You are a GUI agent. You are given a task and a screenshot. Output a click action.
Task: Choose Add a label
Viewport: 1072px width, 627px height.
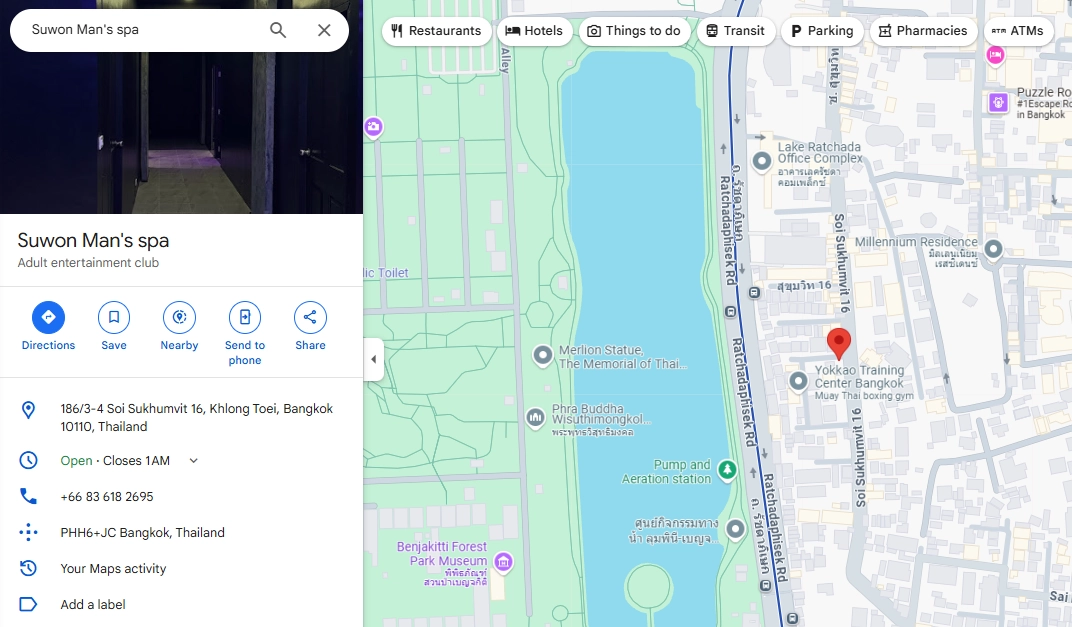pyautogui.click(x=93, y=604)
